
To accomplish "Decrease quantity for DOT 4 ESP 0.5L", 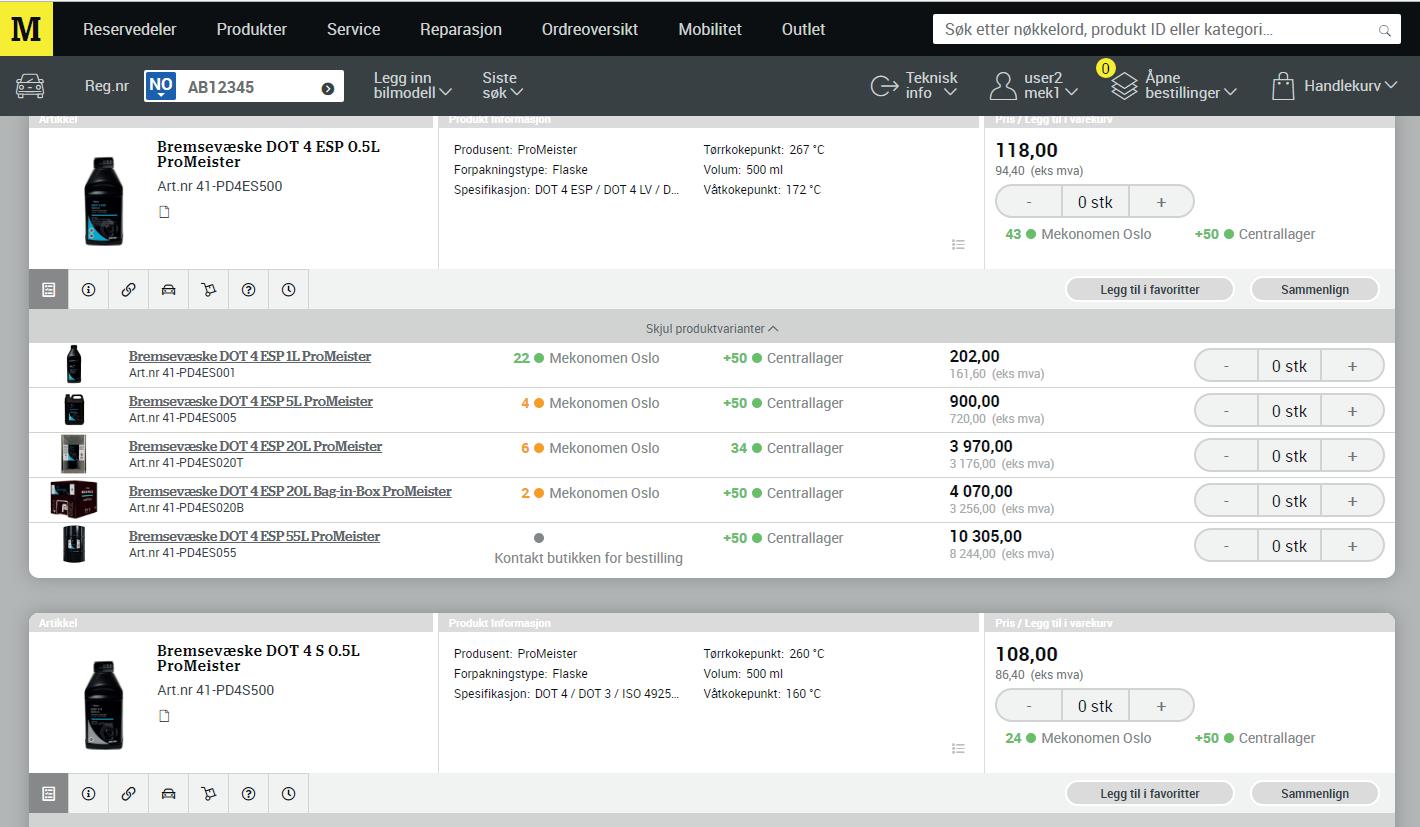I will click(x=1029, y=202).
